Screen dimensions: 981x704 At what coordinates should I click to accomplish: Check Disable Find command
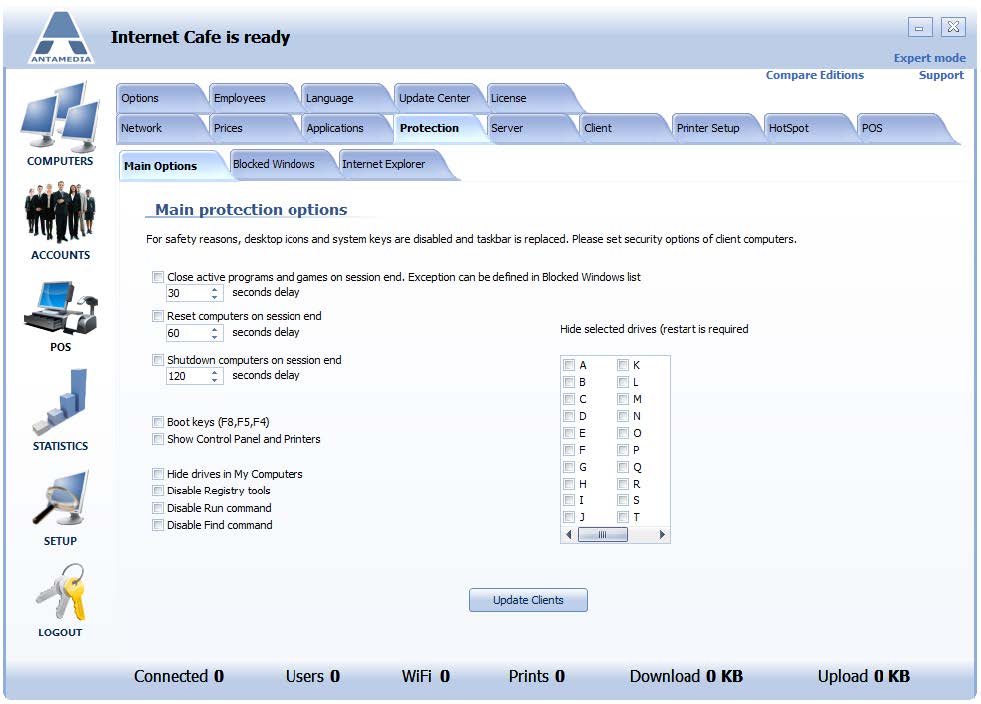click(x=158, y=525)
